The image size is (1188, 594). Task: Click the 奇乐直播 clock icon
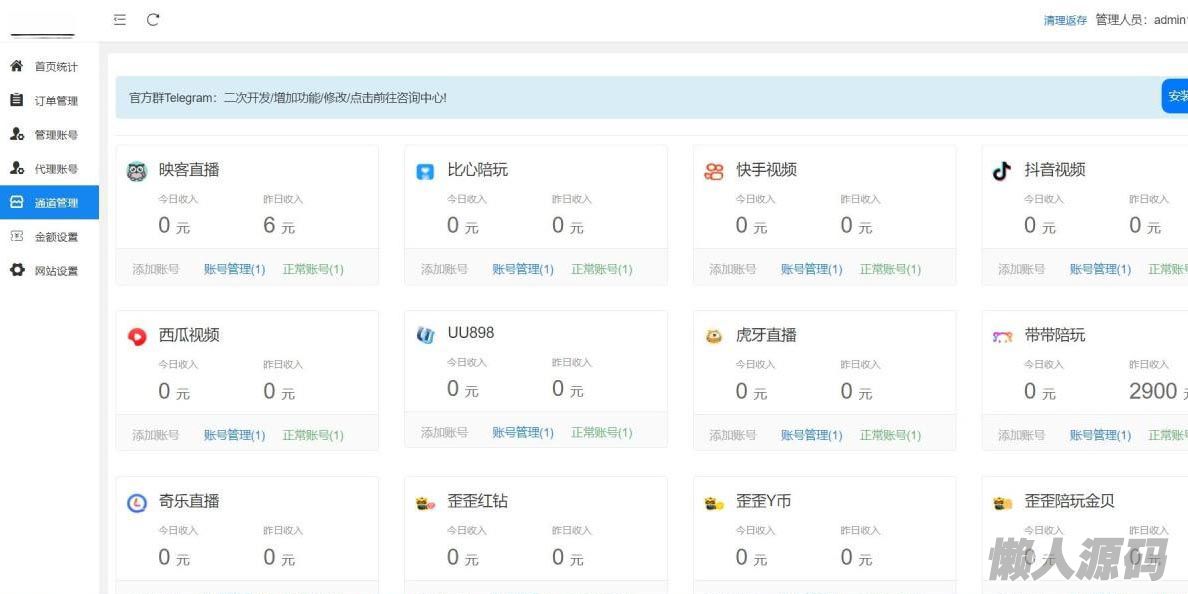137,503
